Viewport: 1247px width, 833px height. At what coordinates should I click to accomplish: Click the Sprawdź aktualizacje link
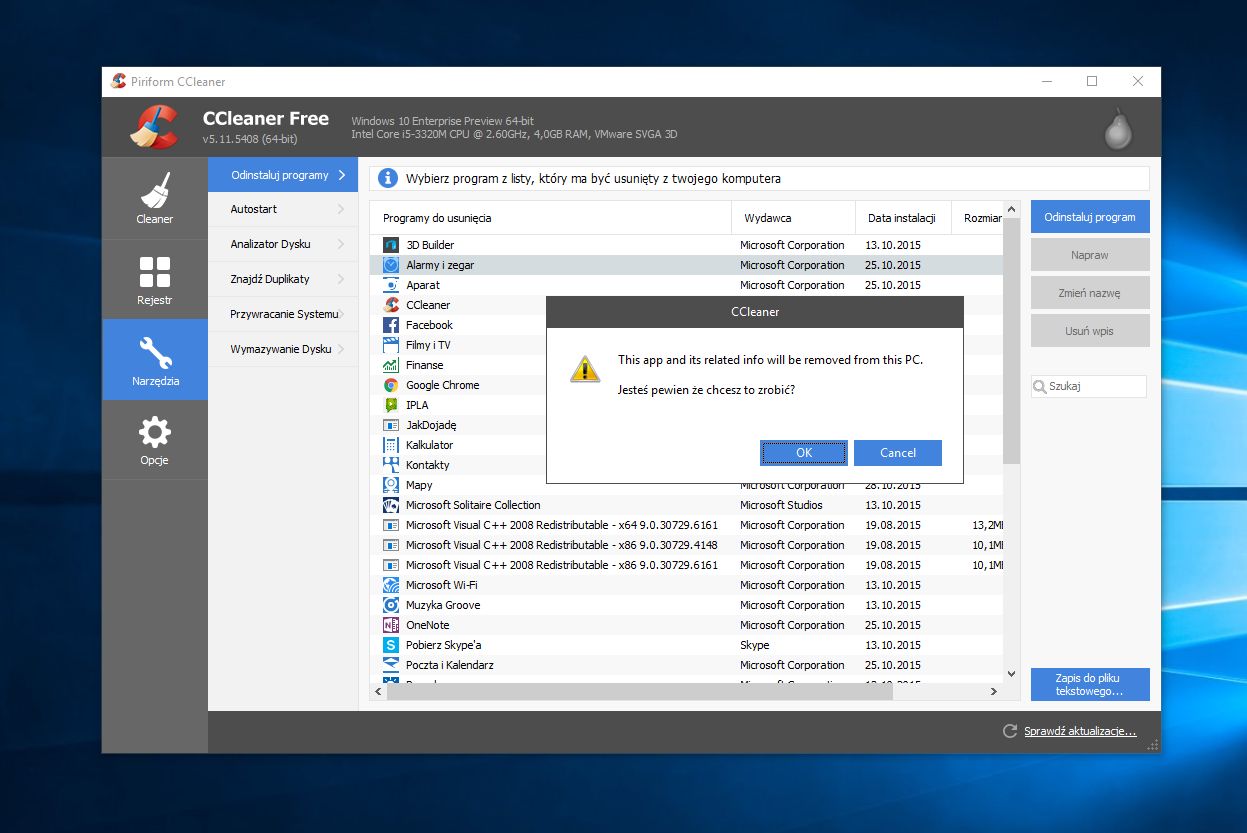(x=1079, y=731)
